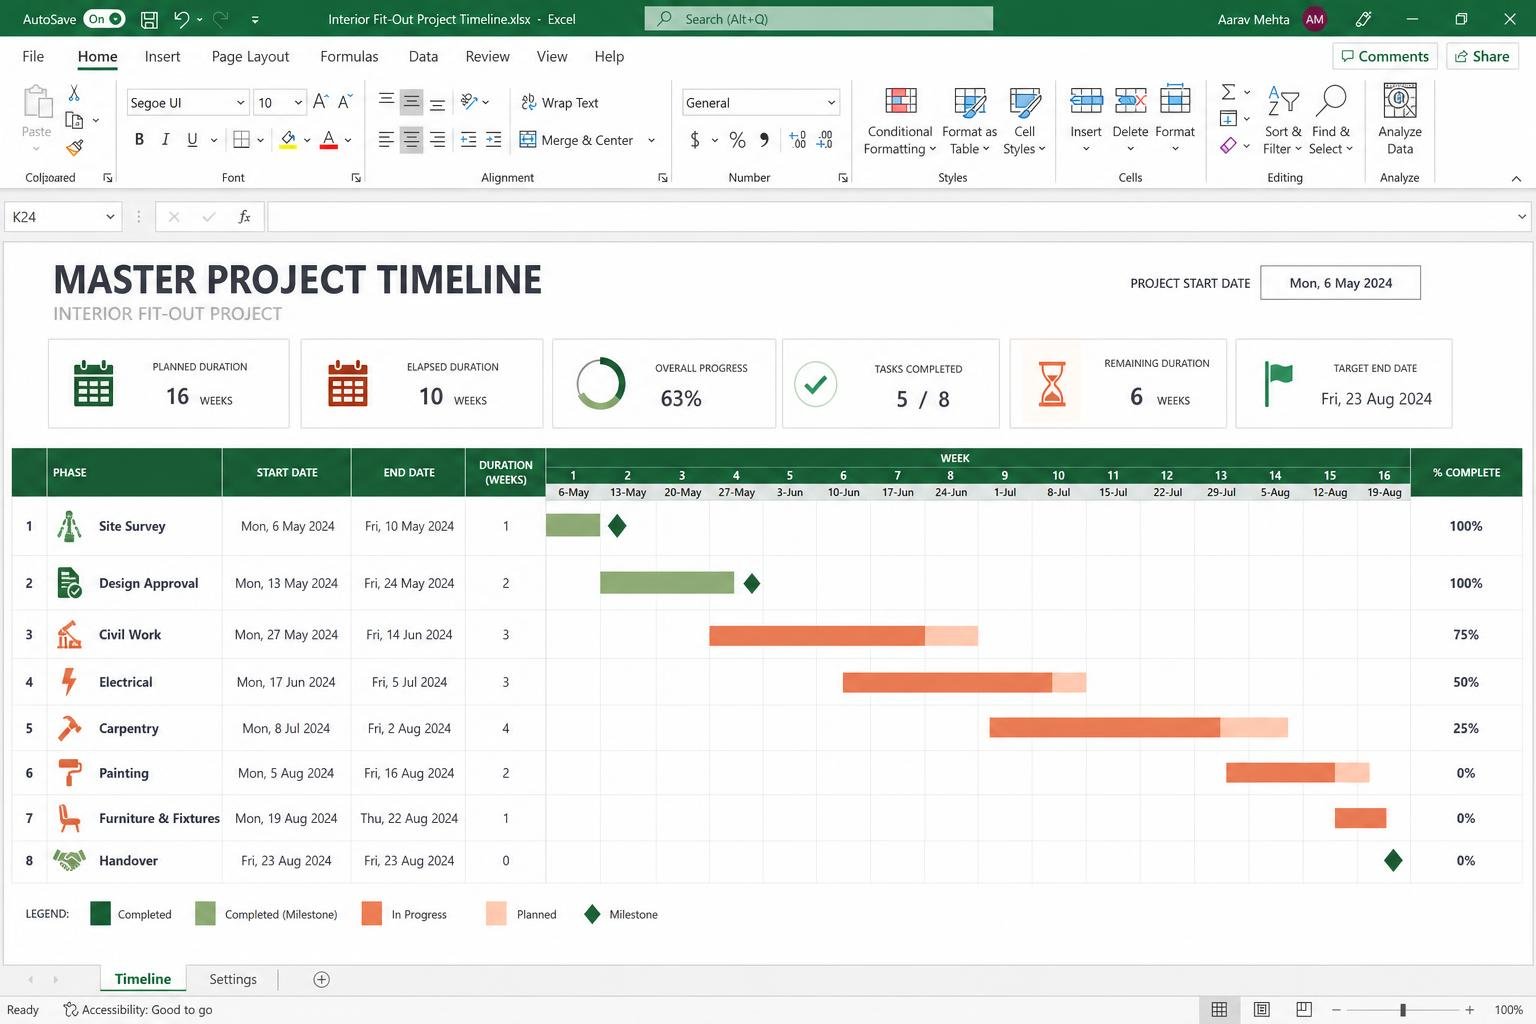The image size is (1536, 1024).
Task: Open the font size dropdown
Action: pyautogui.click(x=298, y=102)
